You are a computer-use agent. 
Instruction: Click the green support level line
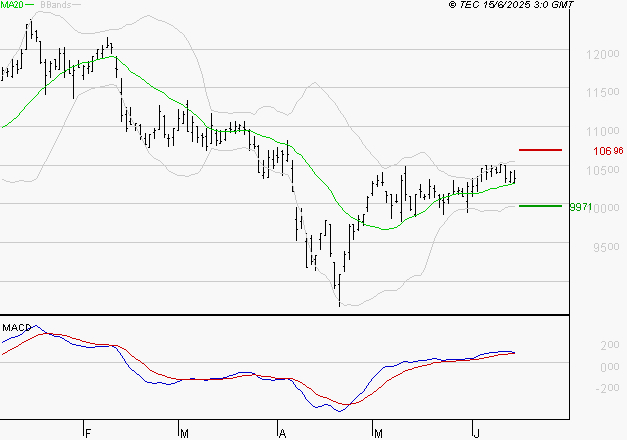pos(540,206)
